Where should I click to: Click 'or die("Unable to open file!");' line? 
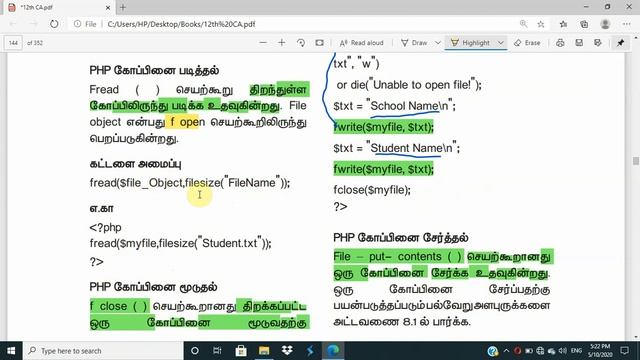409,85
